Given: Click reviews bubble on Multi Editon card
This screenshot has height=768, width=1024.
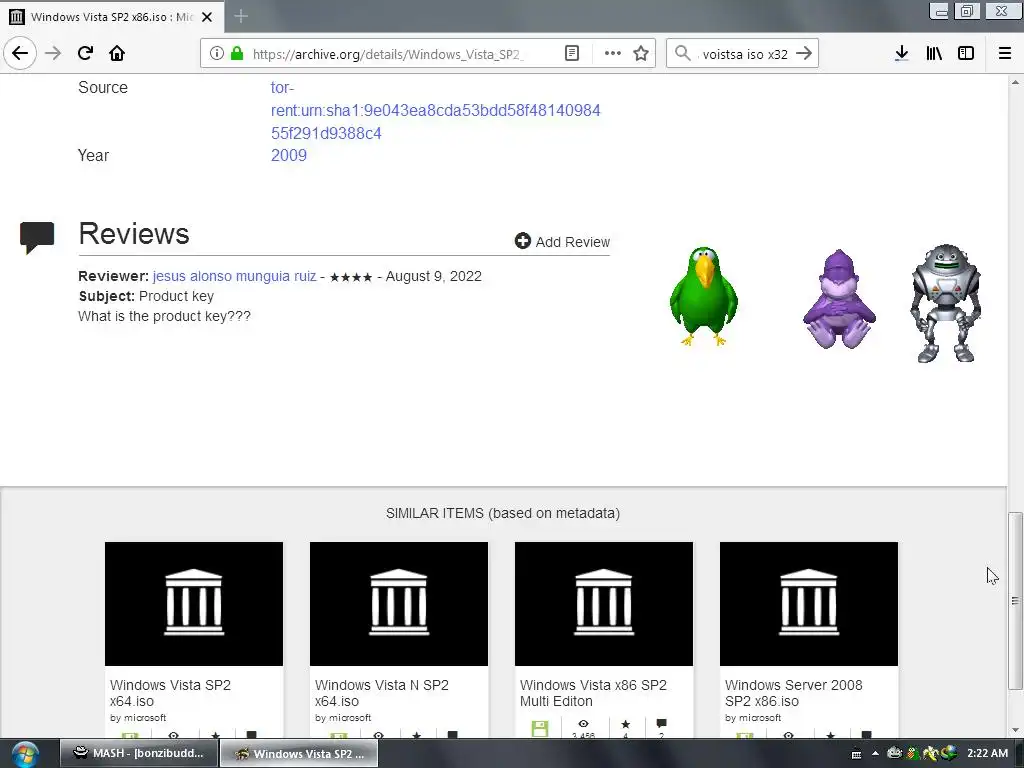Looking at the screenshot, I should (x=662, y=724).
